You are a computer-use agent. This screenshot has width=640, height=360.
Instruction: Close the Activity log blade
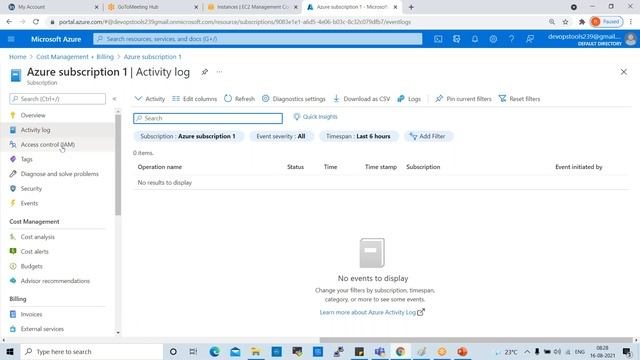(624, 72)
